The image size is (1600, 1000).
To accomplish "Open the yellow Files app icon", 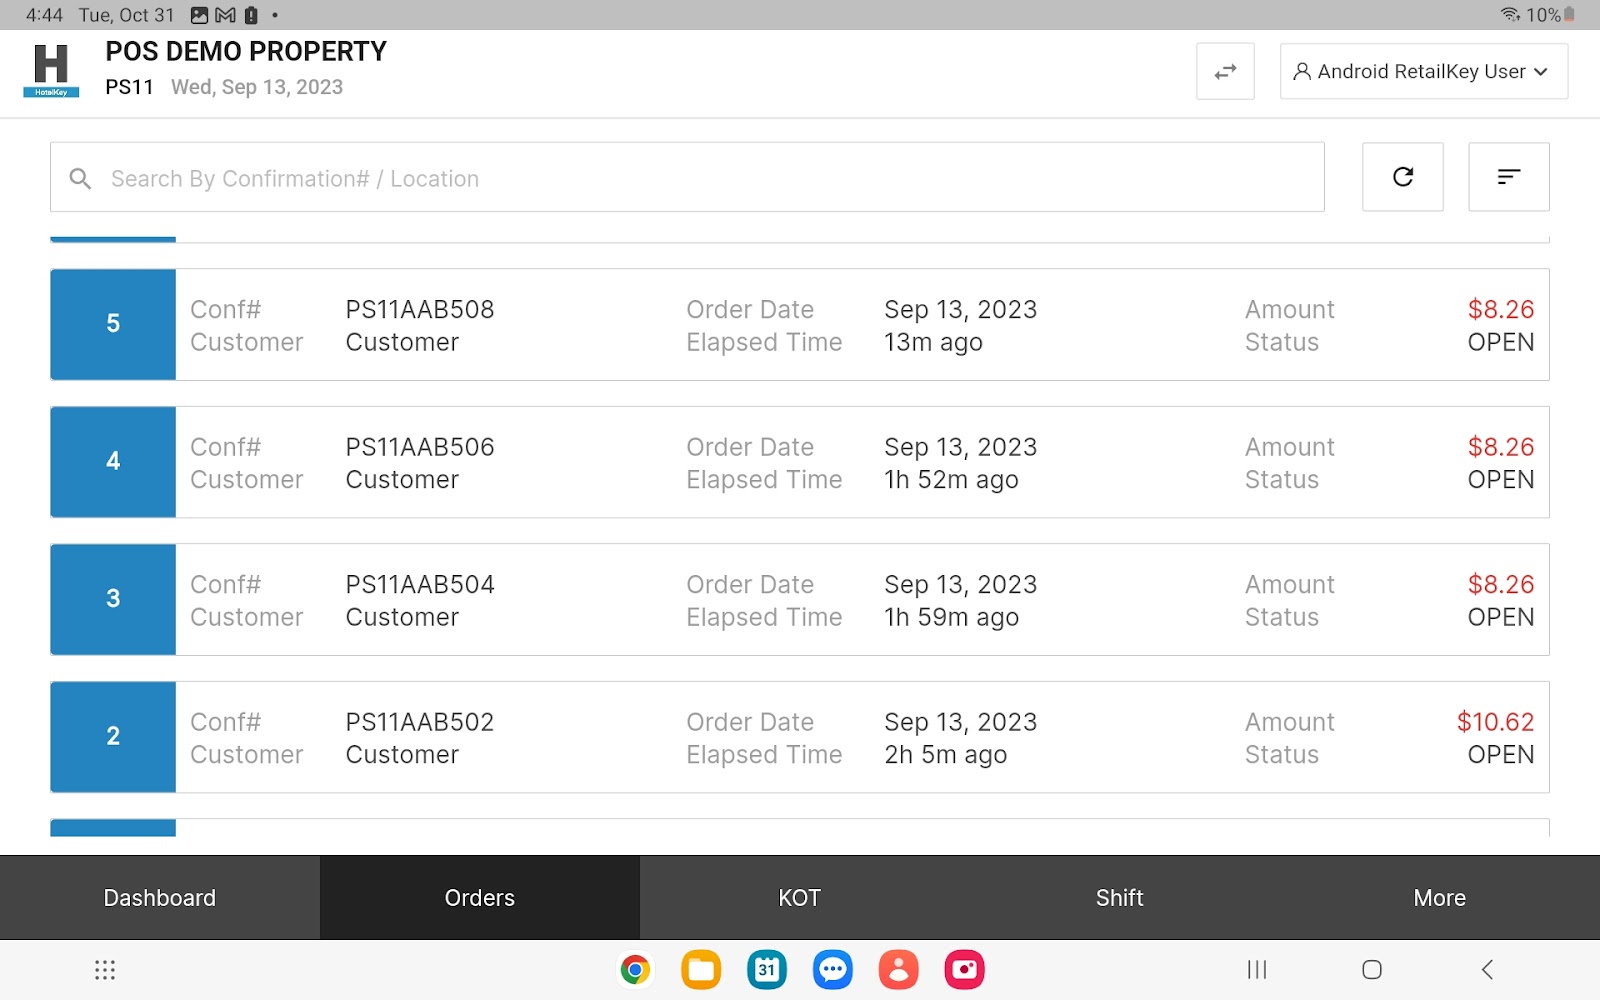I will (x=701, y=969).
